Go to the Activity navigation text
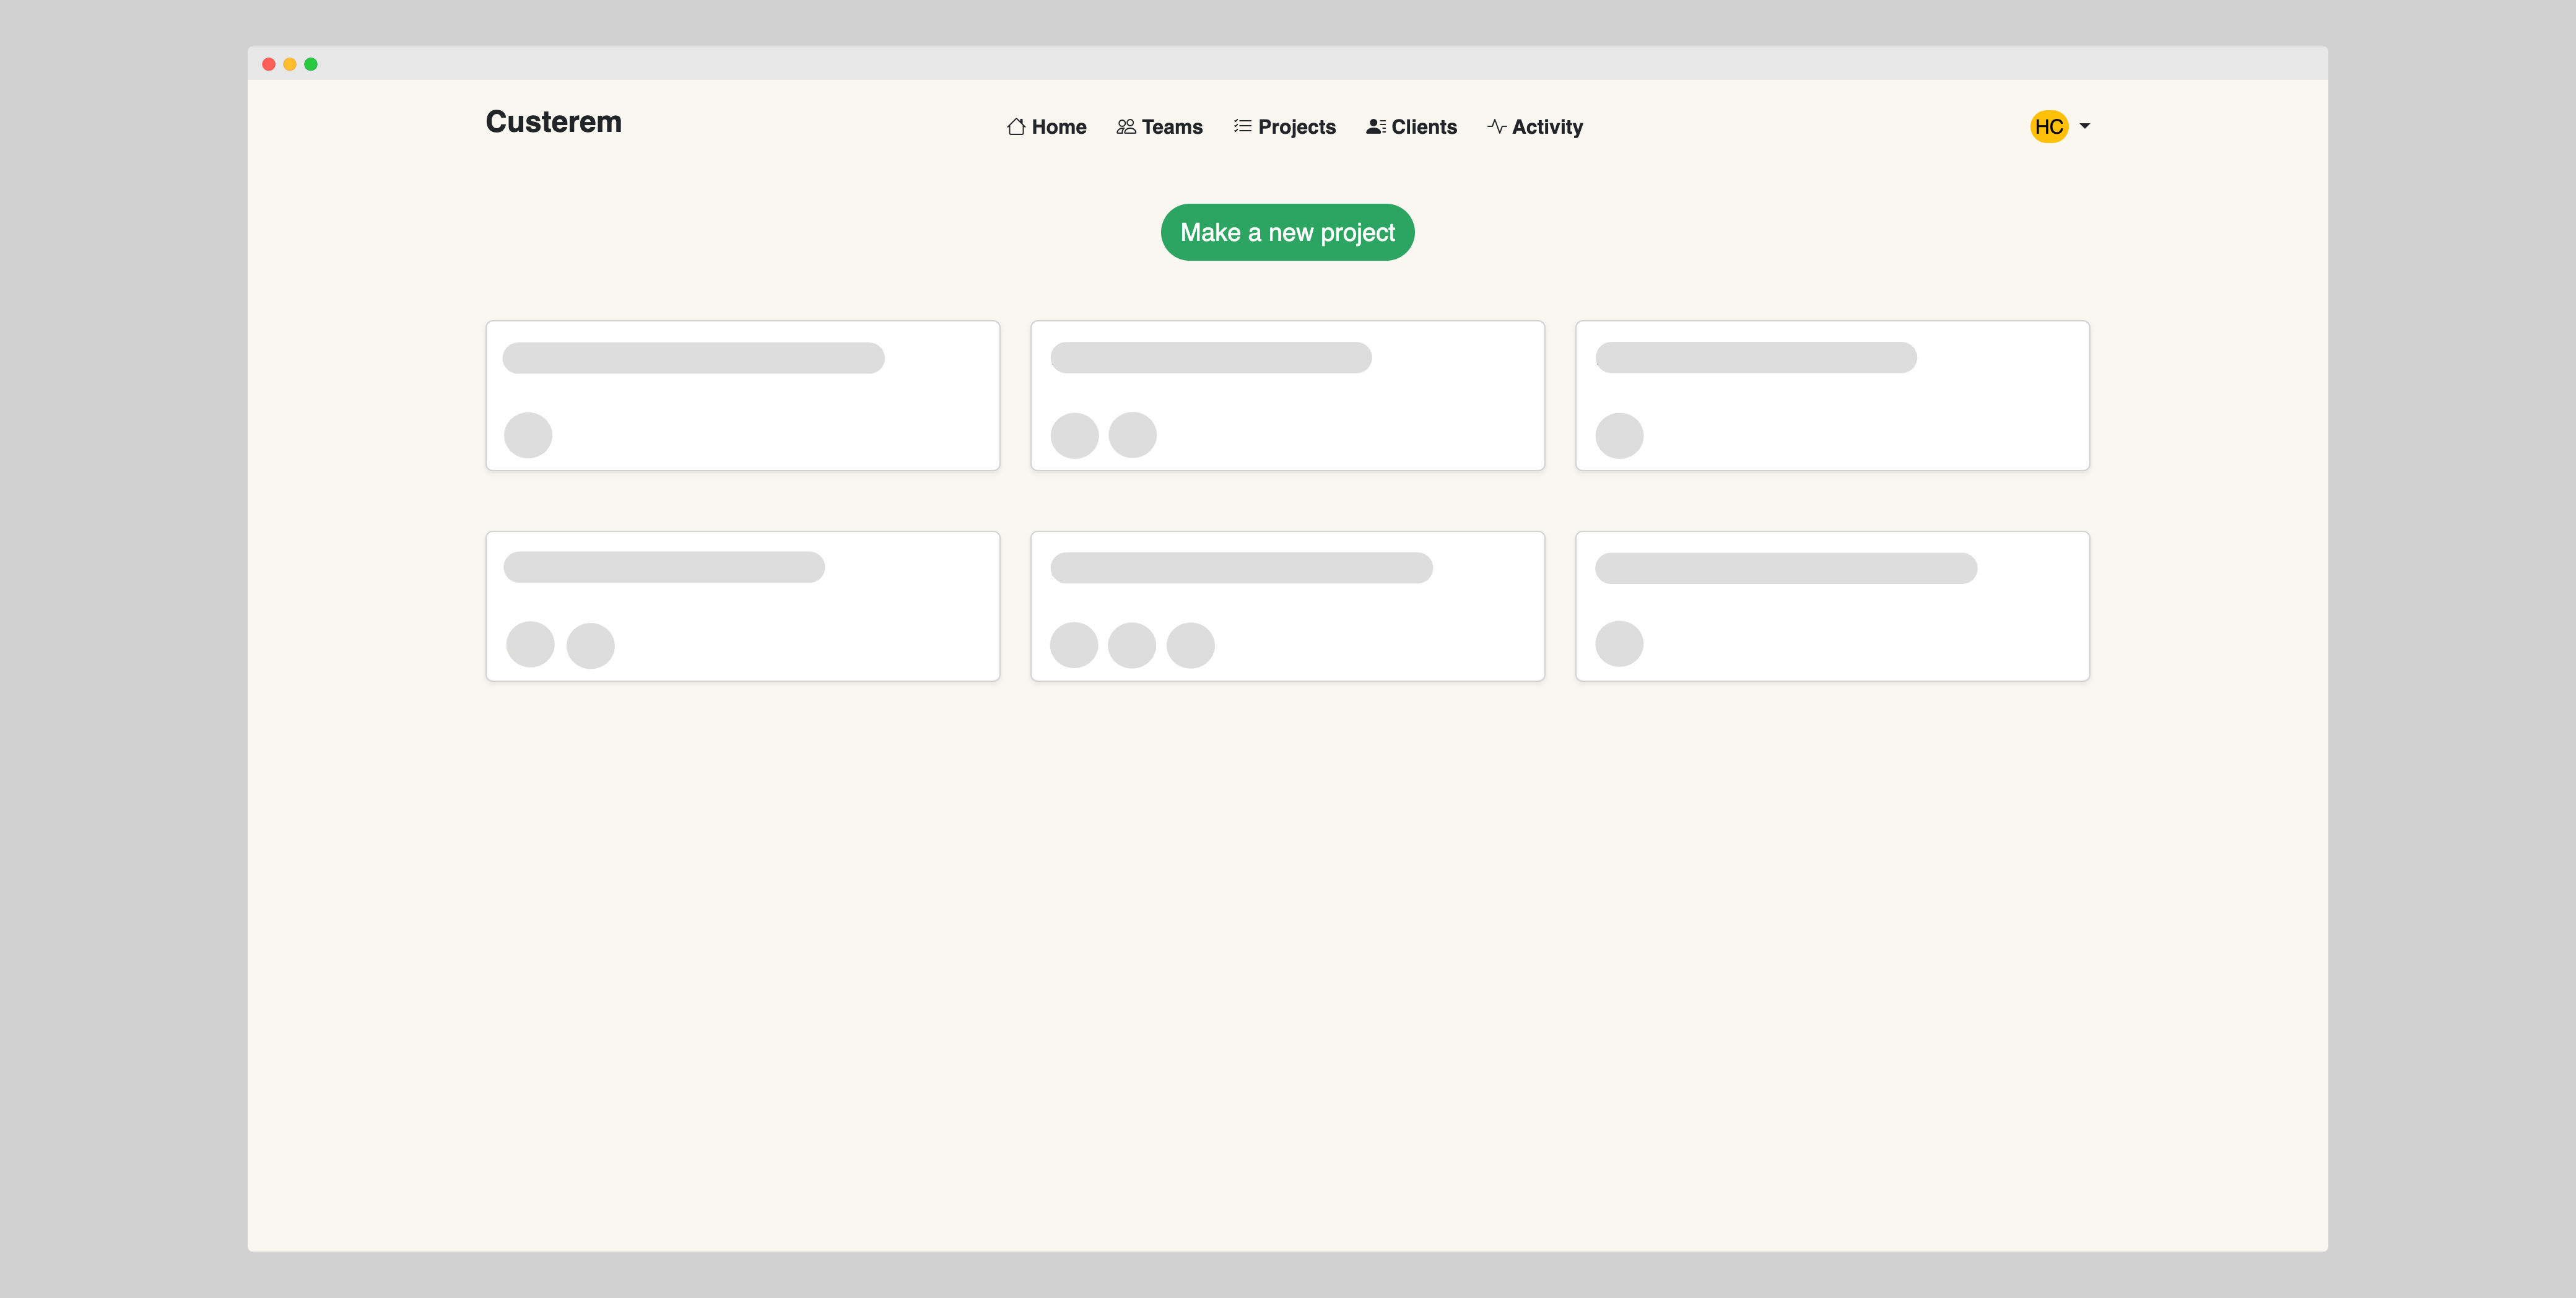Screen dimensions: 2576x1298 pyautogui.click(x=1547, y=127)
